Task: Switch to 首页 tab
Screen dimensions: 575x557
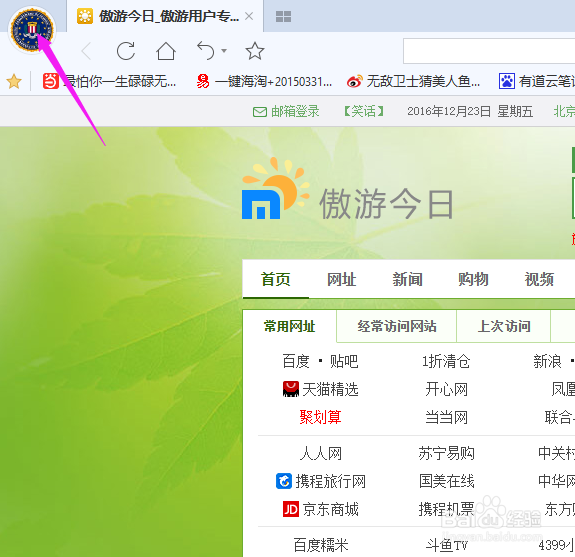Action: [x=275, y=279]
